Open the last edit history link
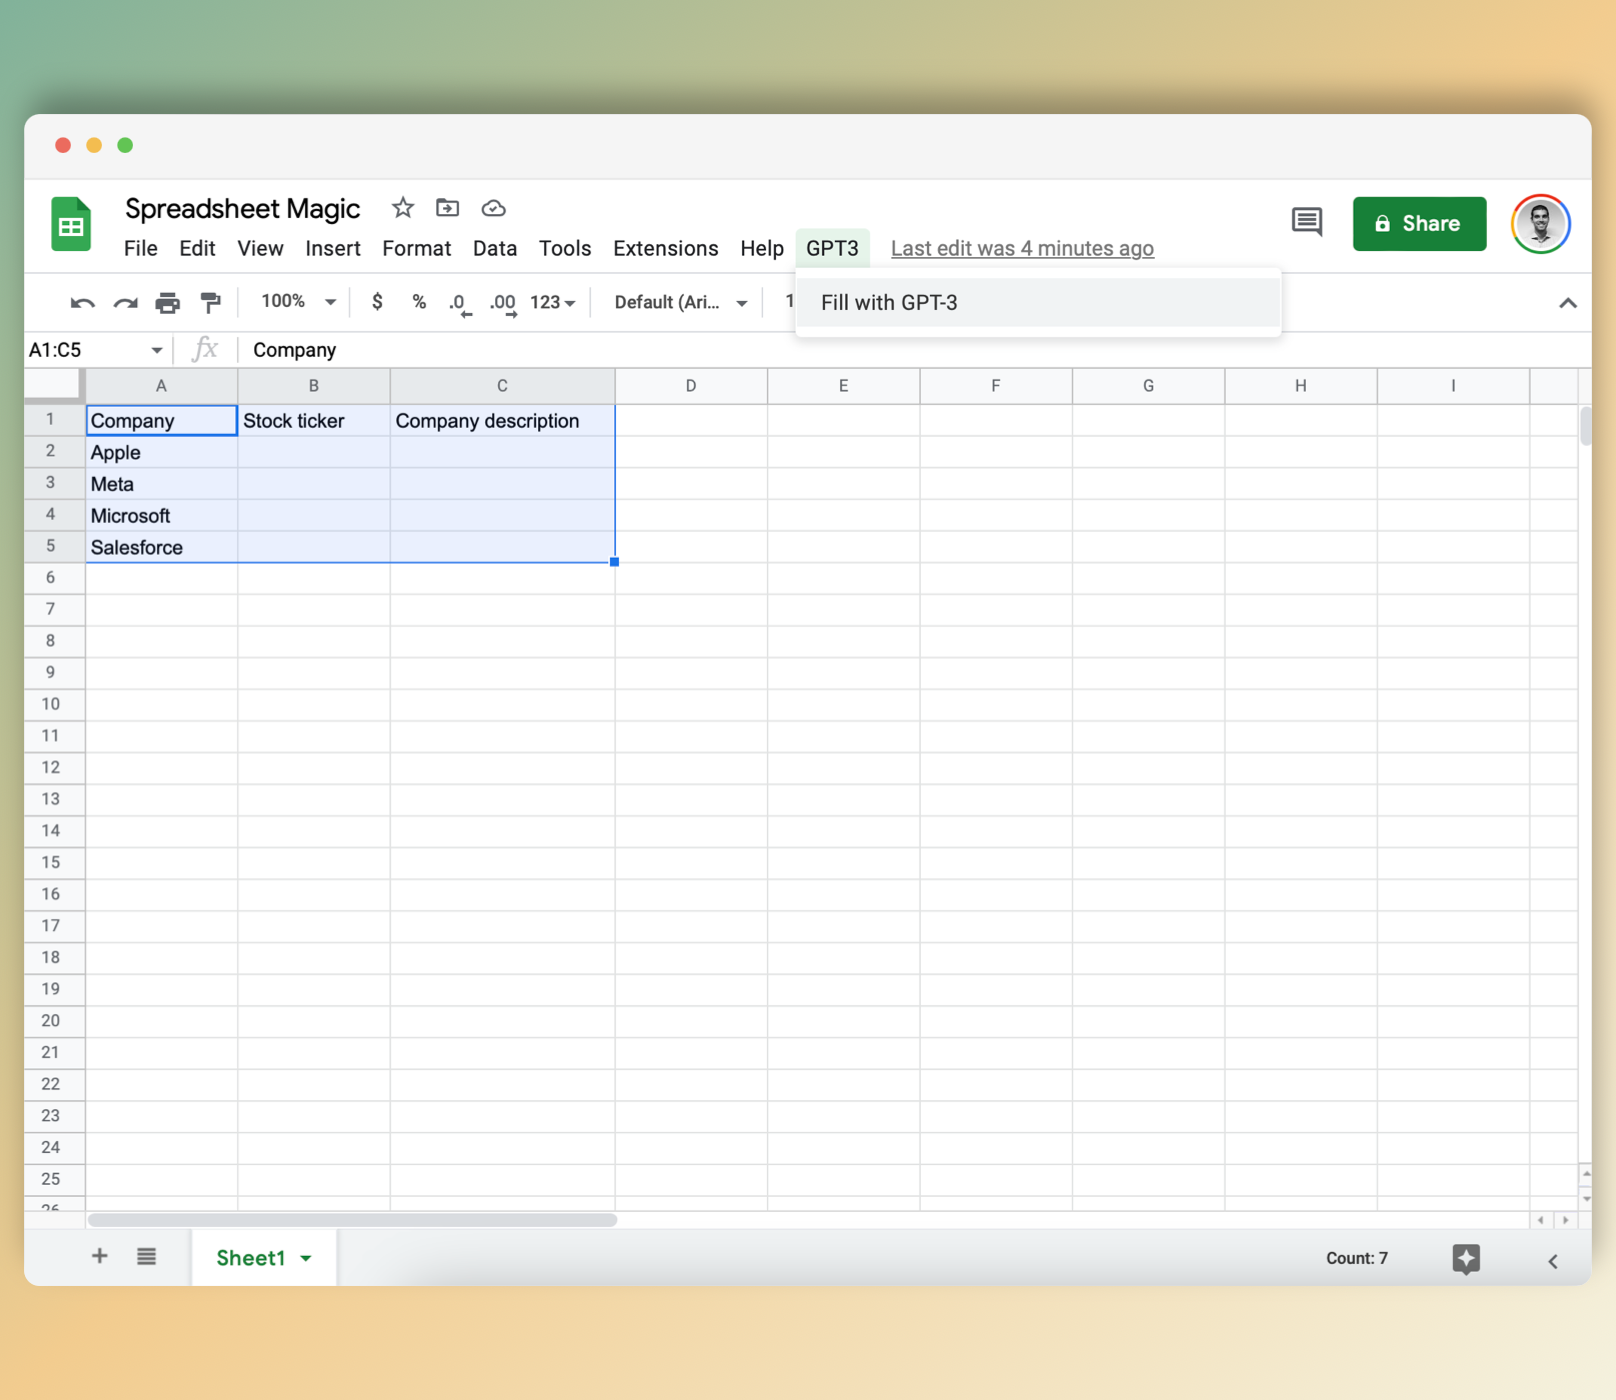This screenshot has height=1400, width=1616. pyautogui.click(x=1022, y=248)
